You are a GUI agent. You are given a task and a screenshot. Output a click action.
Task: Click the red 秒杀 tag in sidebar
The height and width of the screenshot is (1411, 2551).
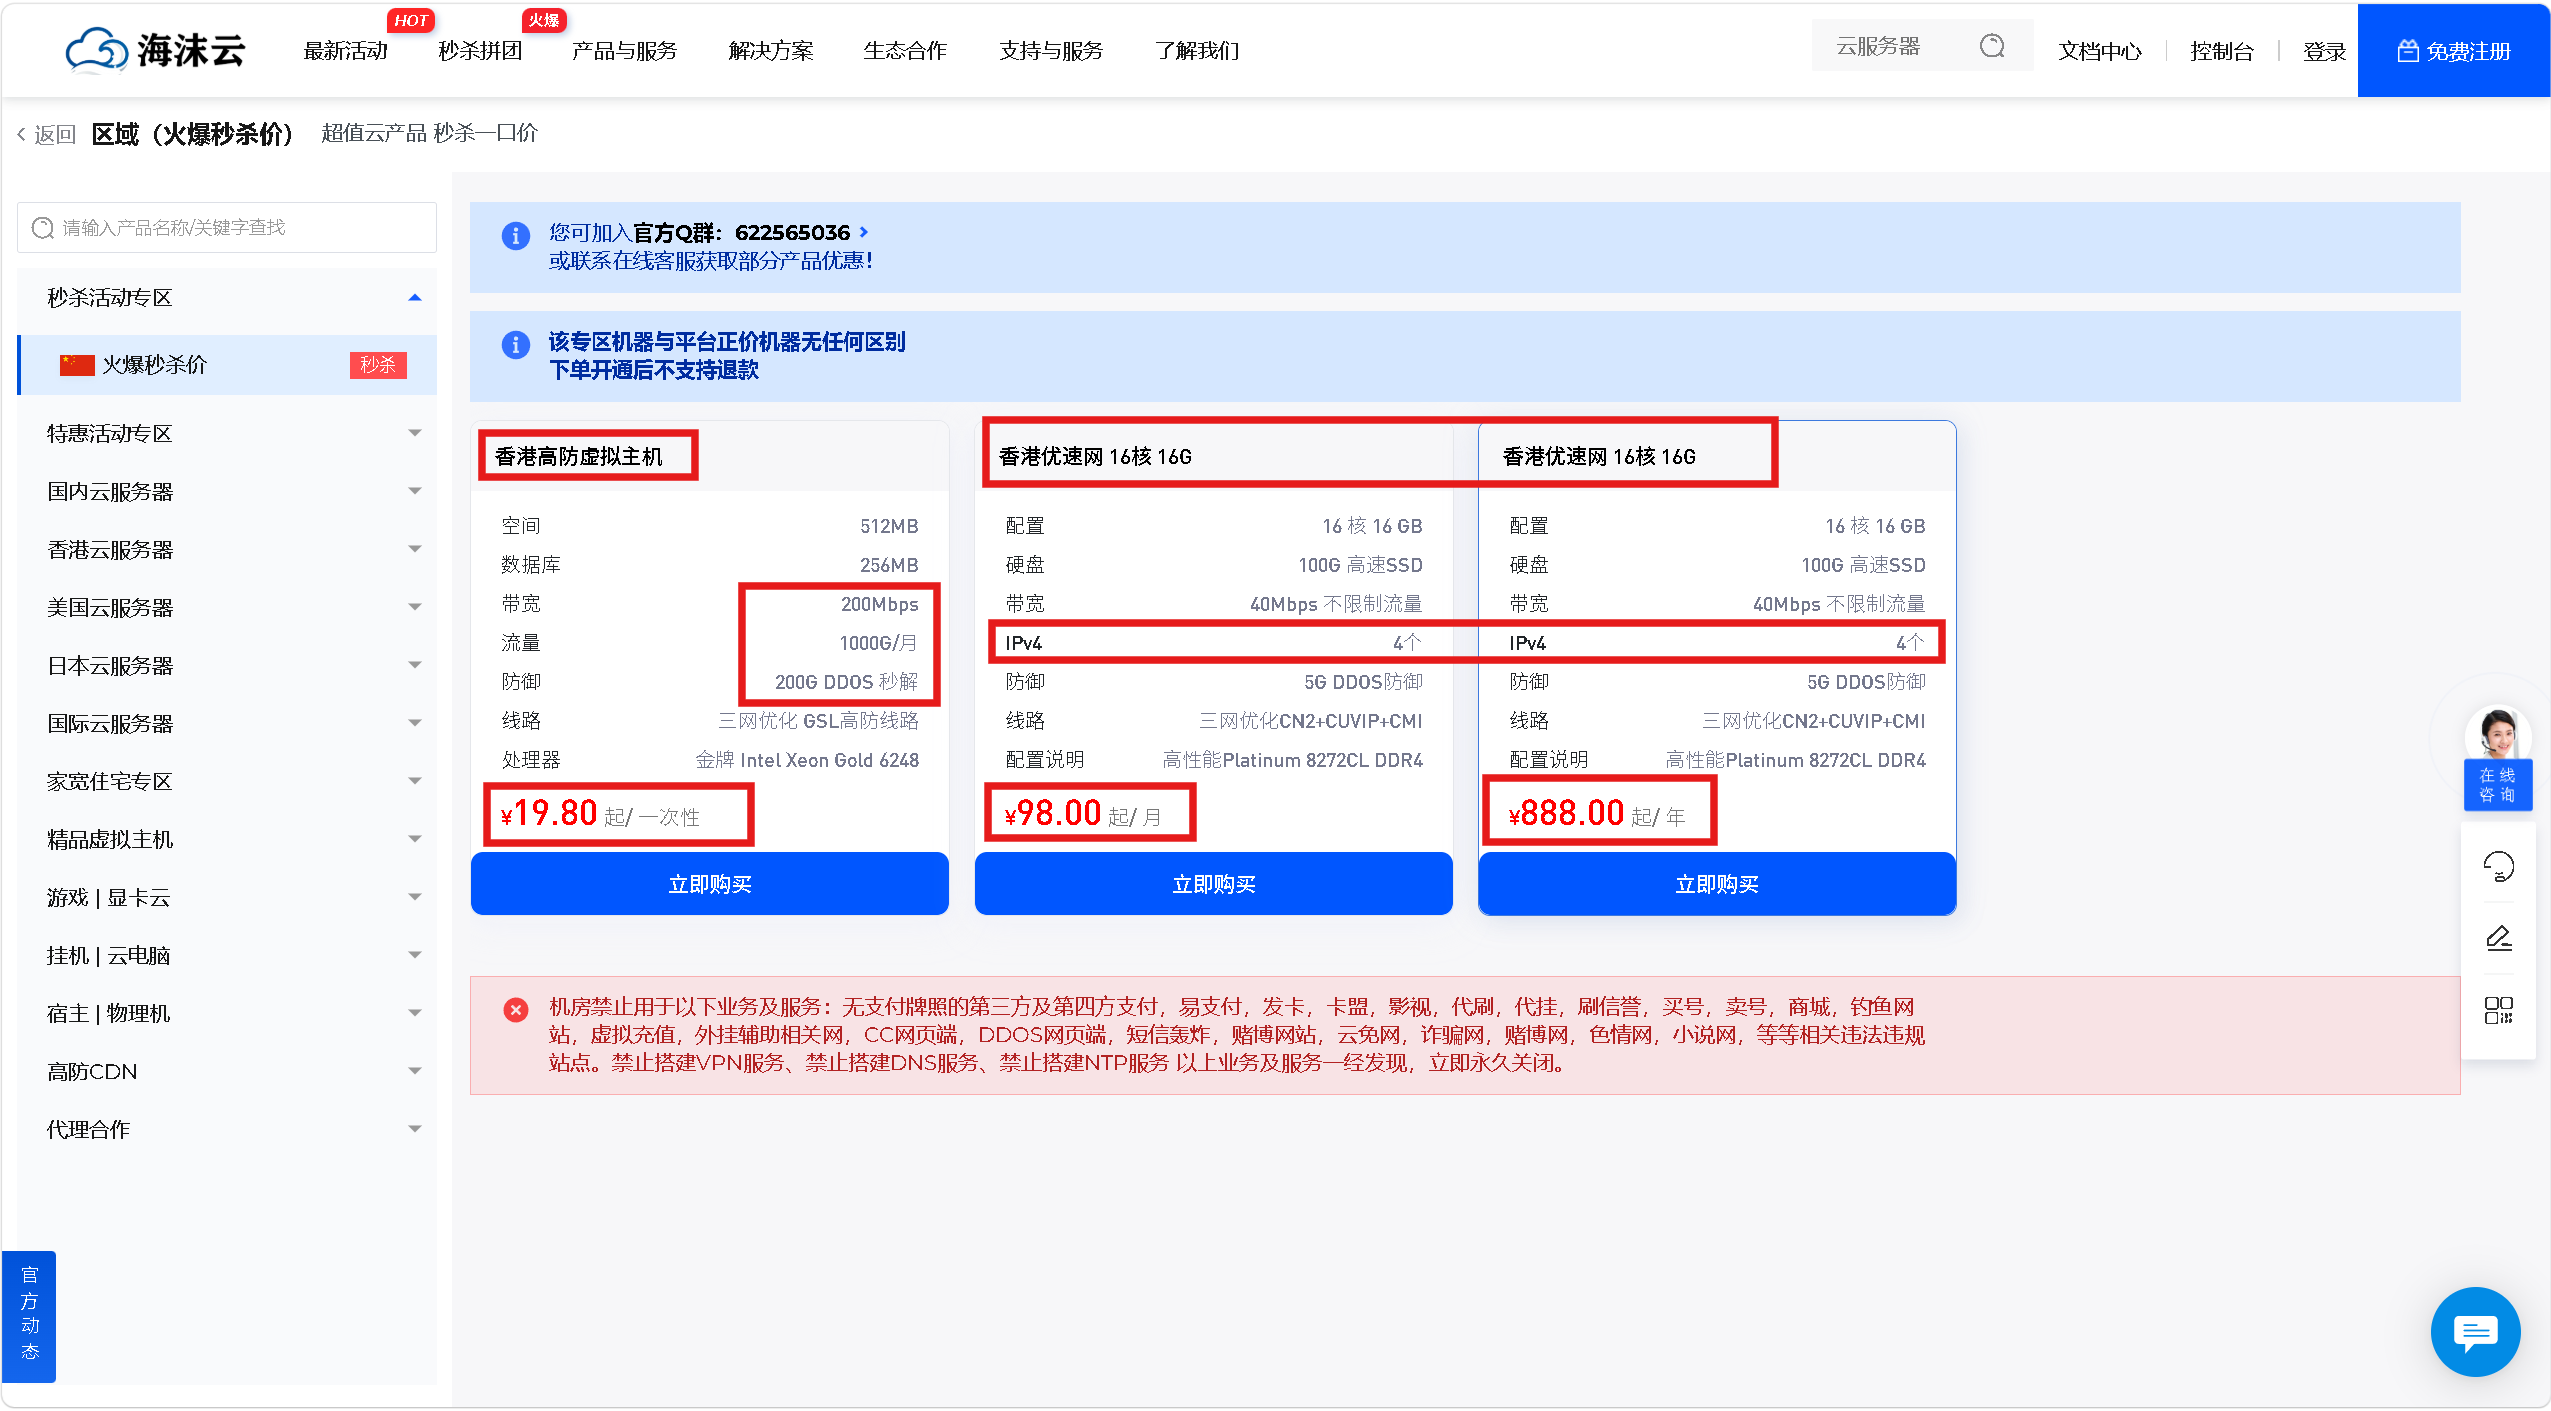[x=378, y=365]
